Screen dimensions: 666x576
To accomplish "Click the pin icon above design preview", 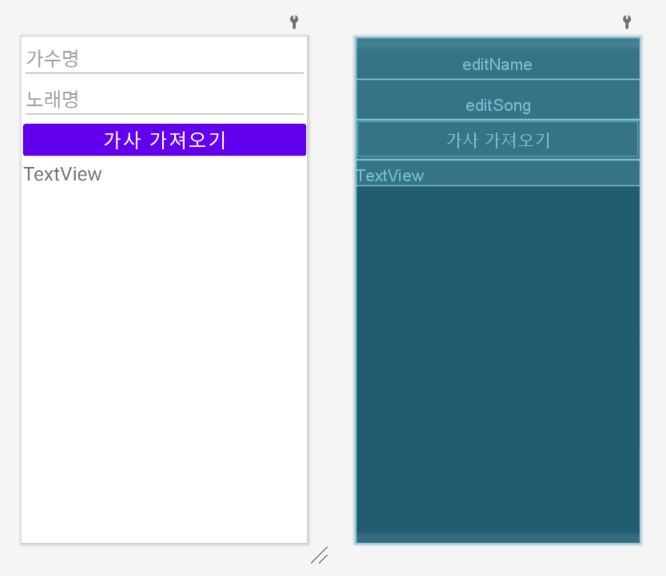I will (x=294, y=22).
